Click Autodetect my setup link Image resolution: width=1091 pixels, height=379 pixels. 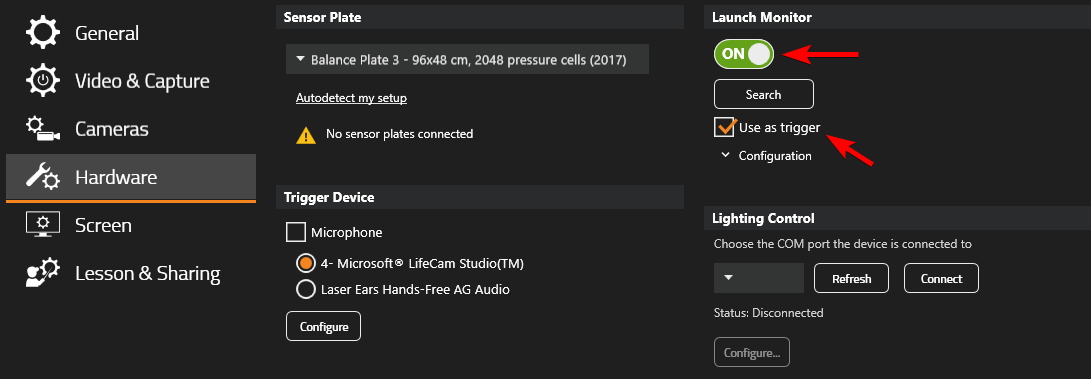coord(351,98)
